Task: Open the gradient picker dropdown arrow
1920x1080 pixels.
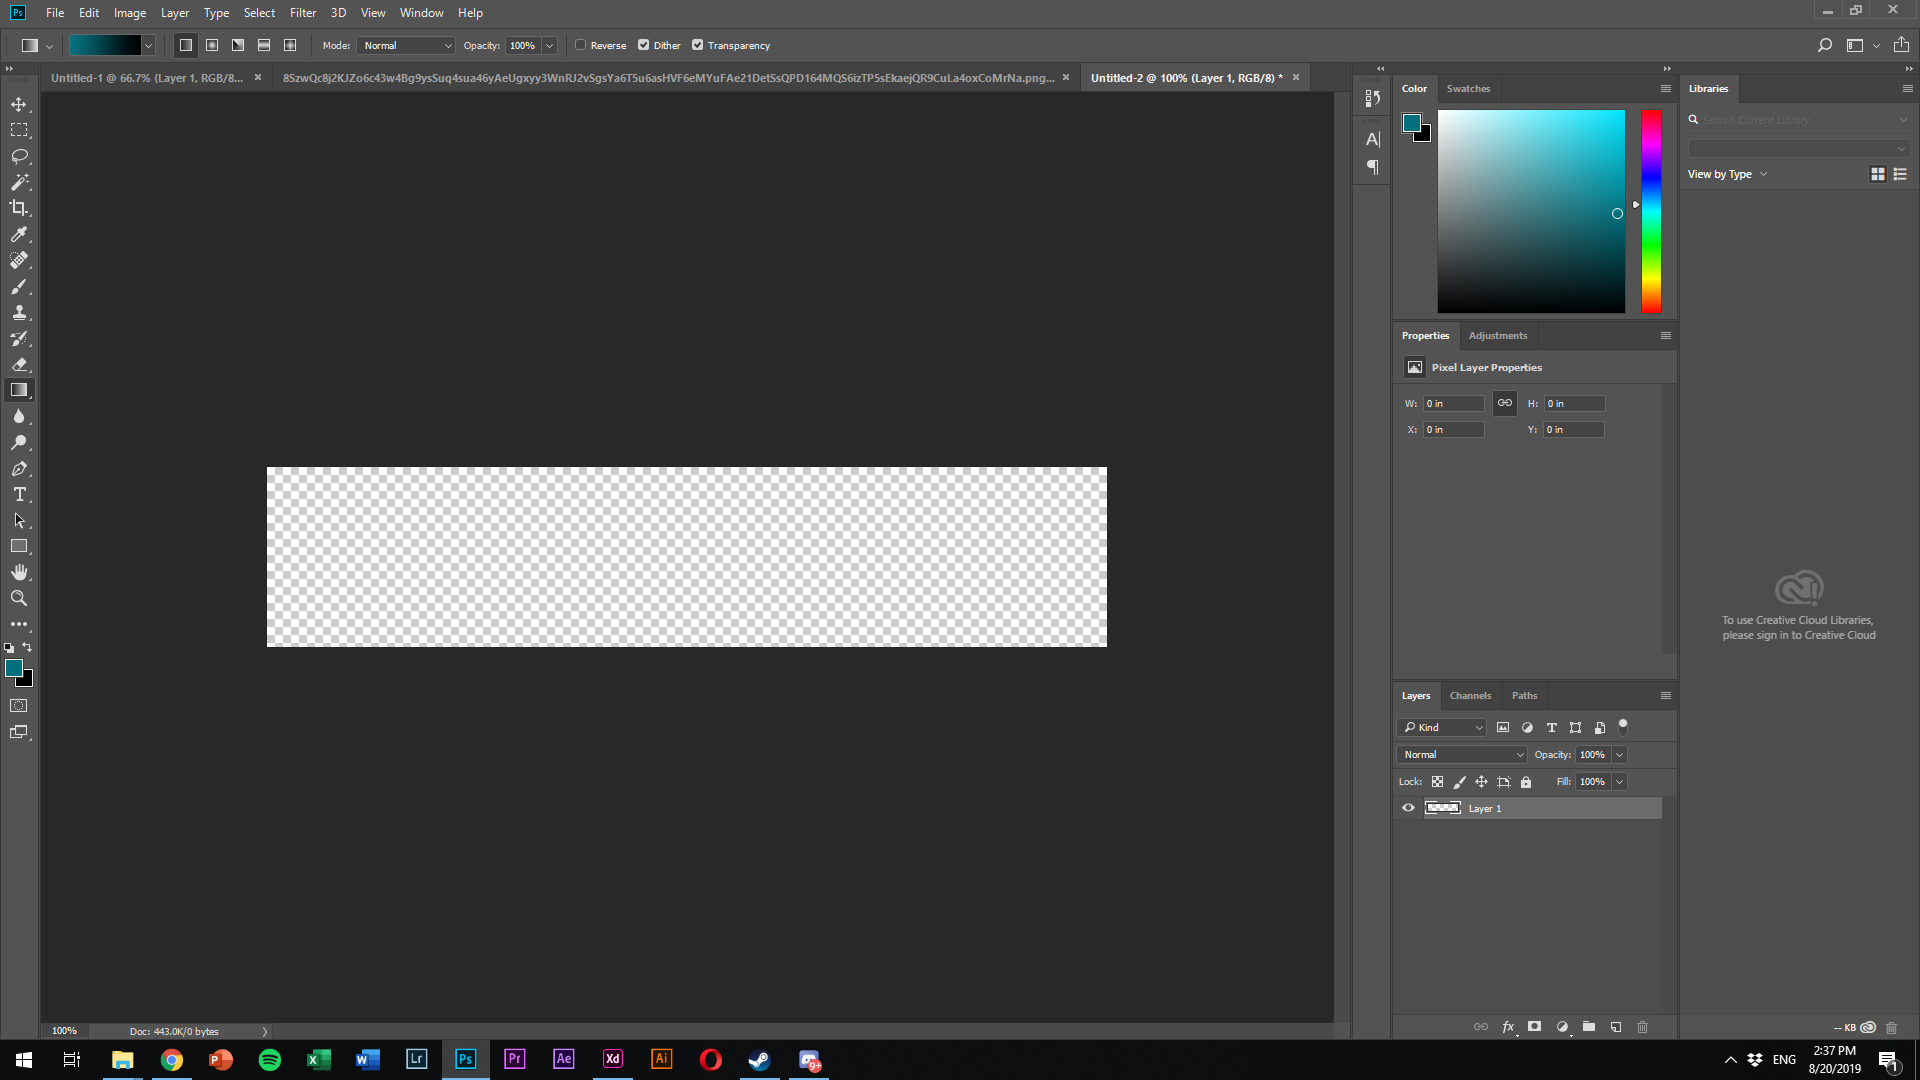Action: tap(148, 45)
